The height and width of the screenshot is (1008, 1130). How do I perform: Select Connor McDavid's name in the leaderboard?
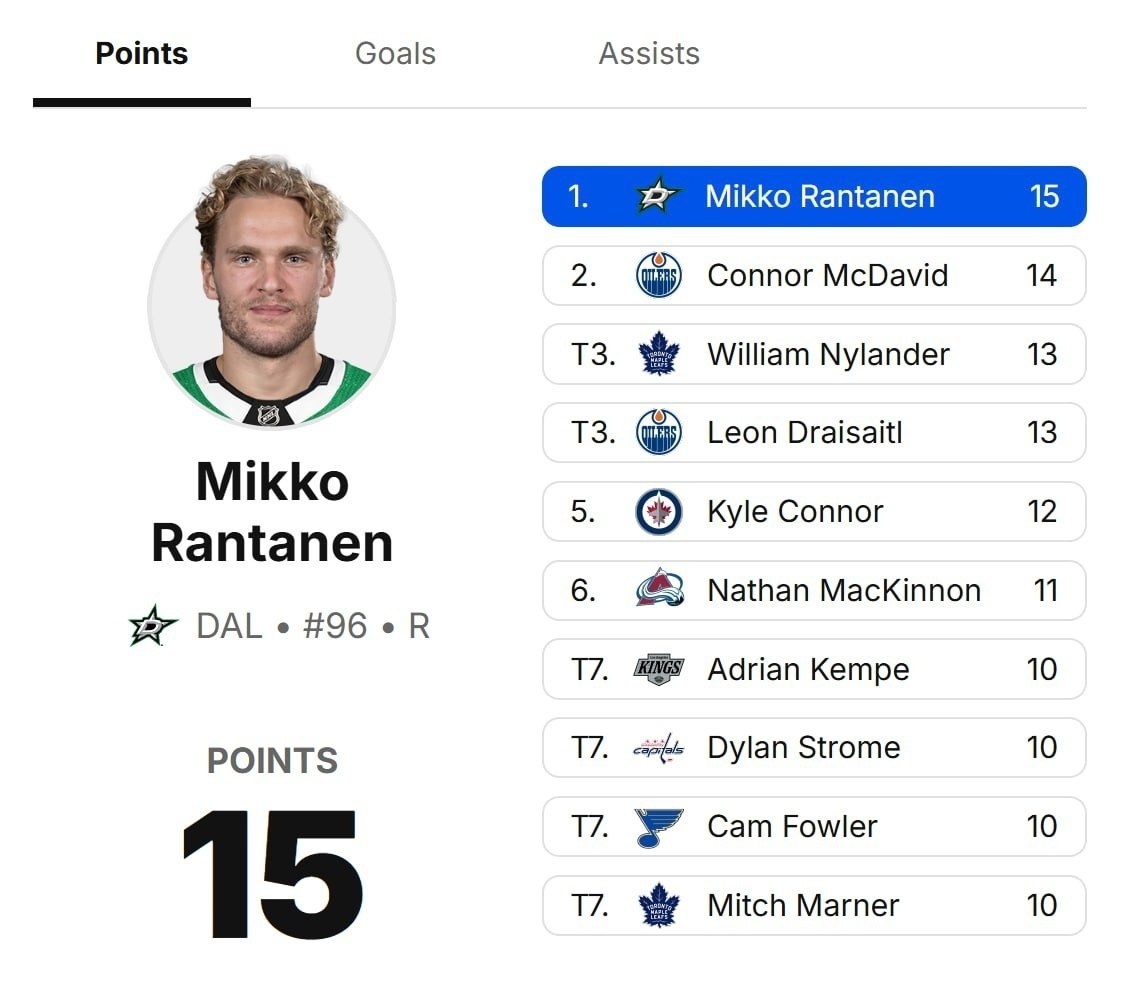point(827,275)
